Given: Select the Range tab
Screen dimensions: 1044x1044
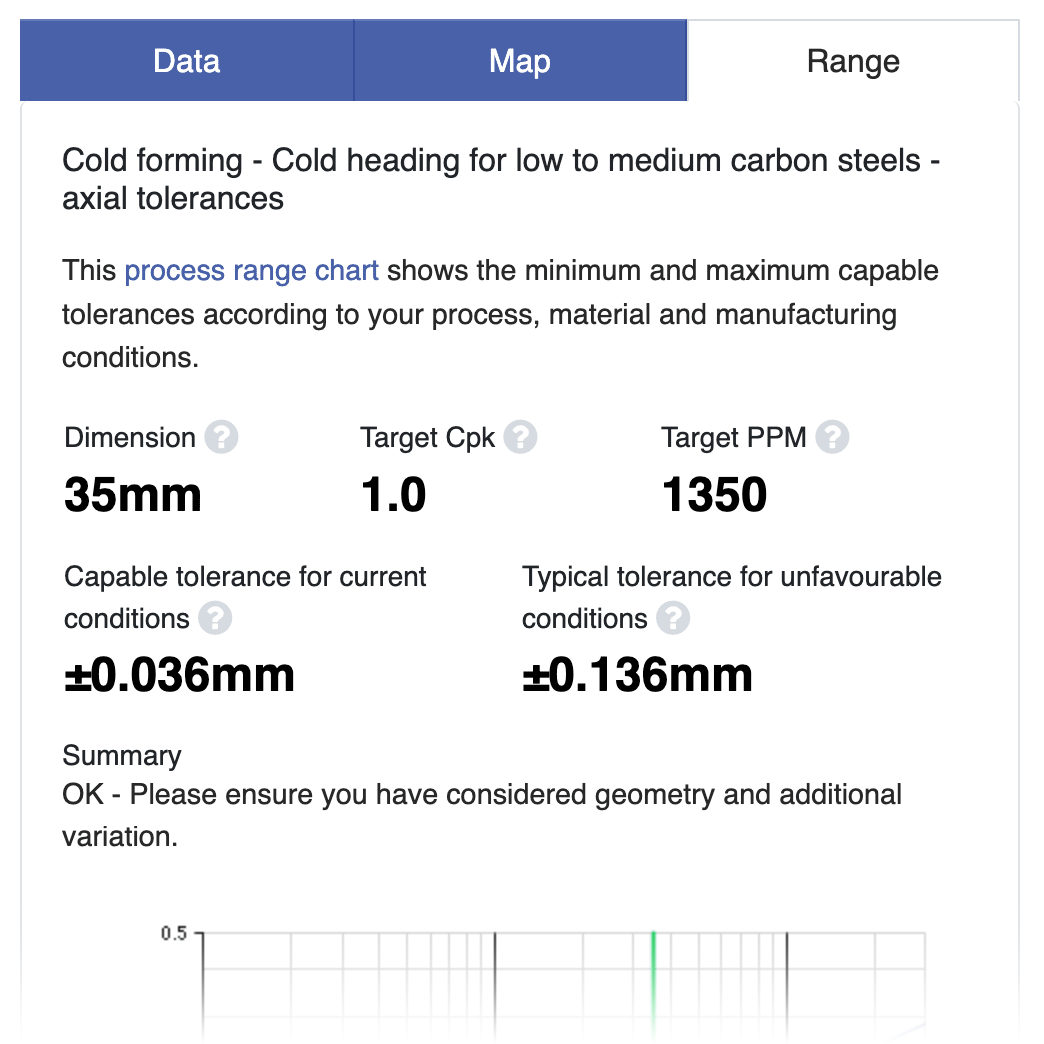Looking at the screenshot, I should click(853, 61).
